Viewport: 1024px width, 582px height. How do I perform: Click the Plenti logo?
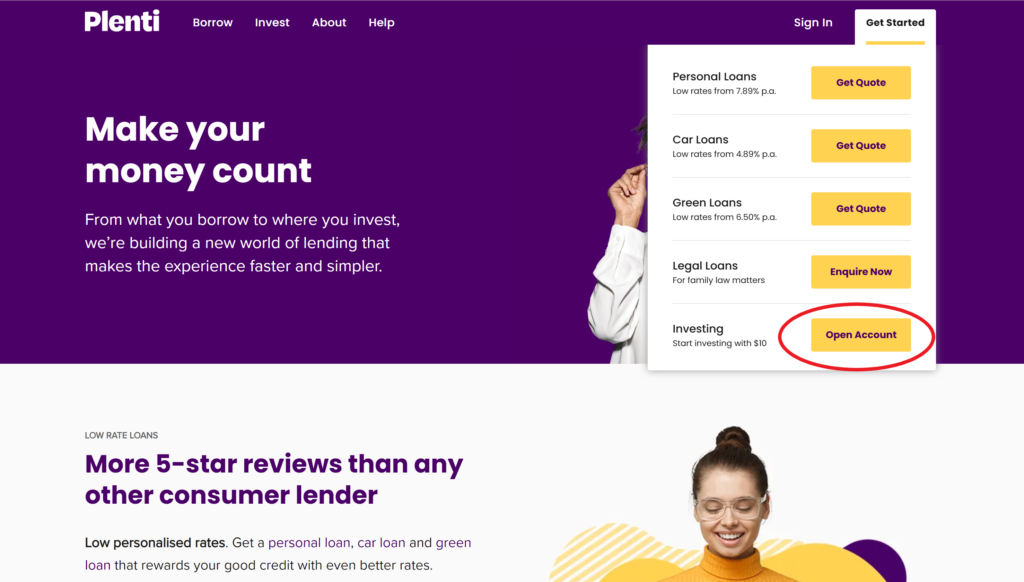122,21
